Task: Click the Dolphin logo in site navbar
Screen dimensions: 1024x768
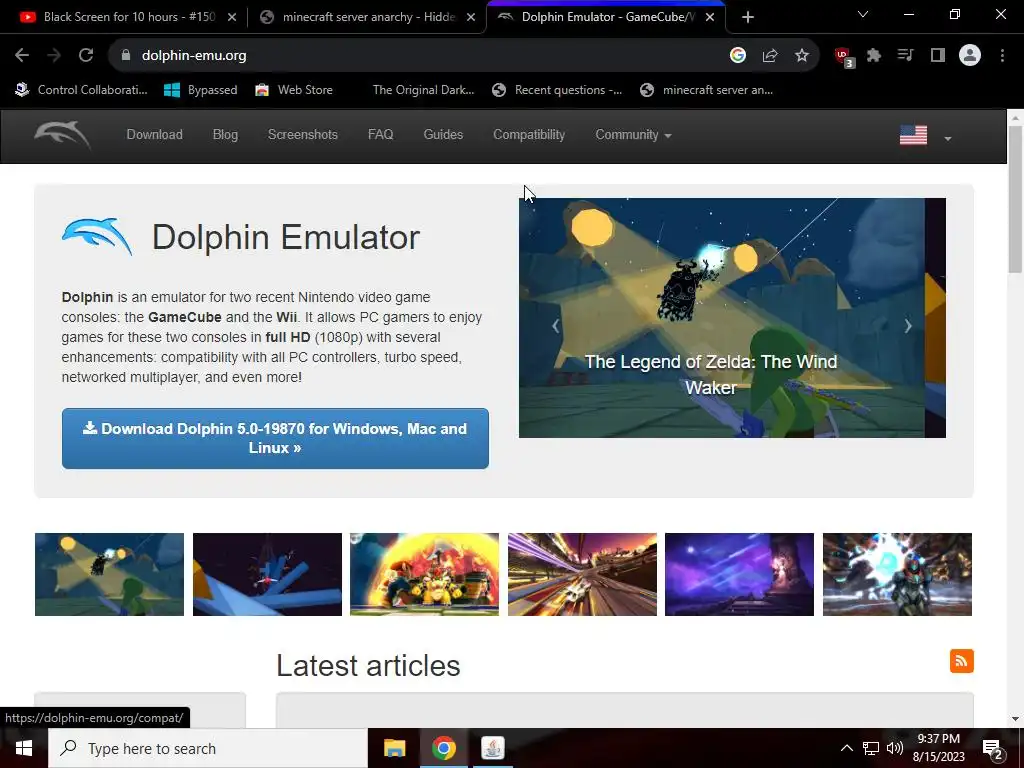Action: coord(63,135)
